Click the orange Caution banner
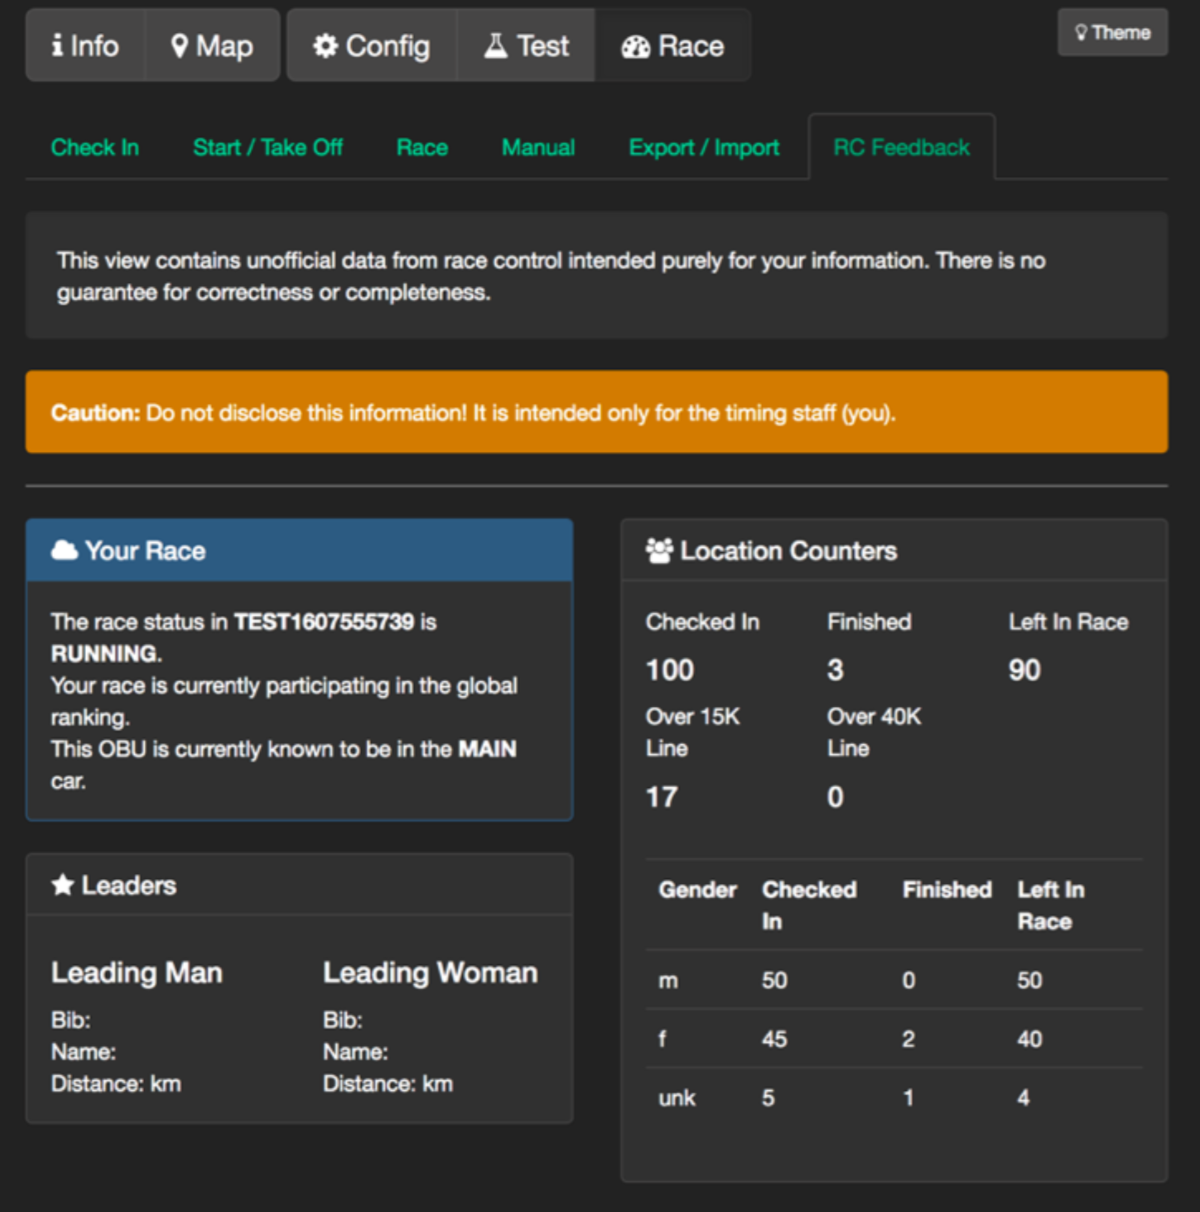The height and width of the screenshot is (1212, 1200). pyautogui.click(x=596, y=412)
